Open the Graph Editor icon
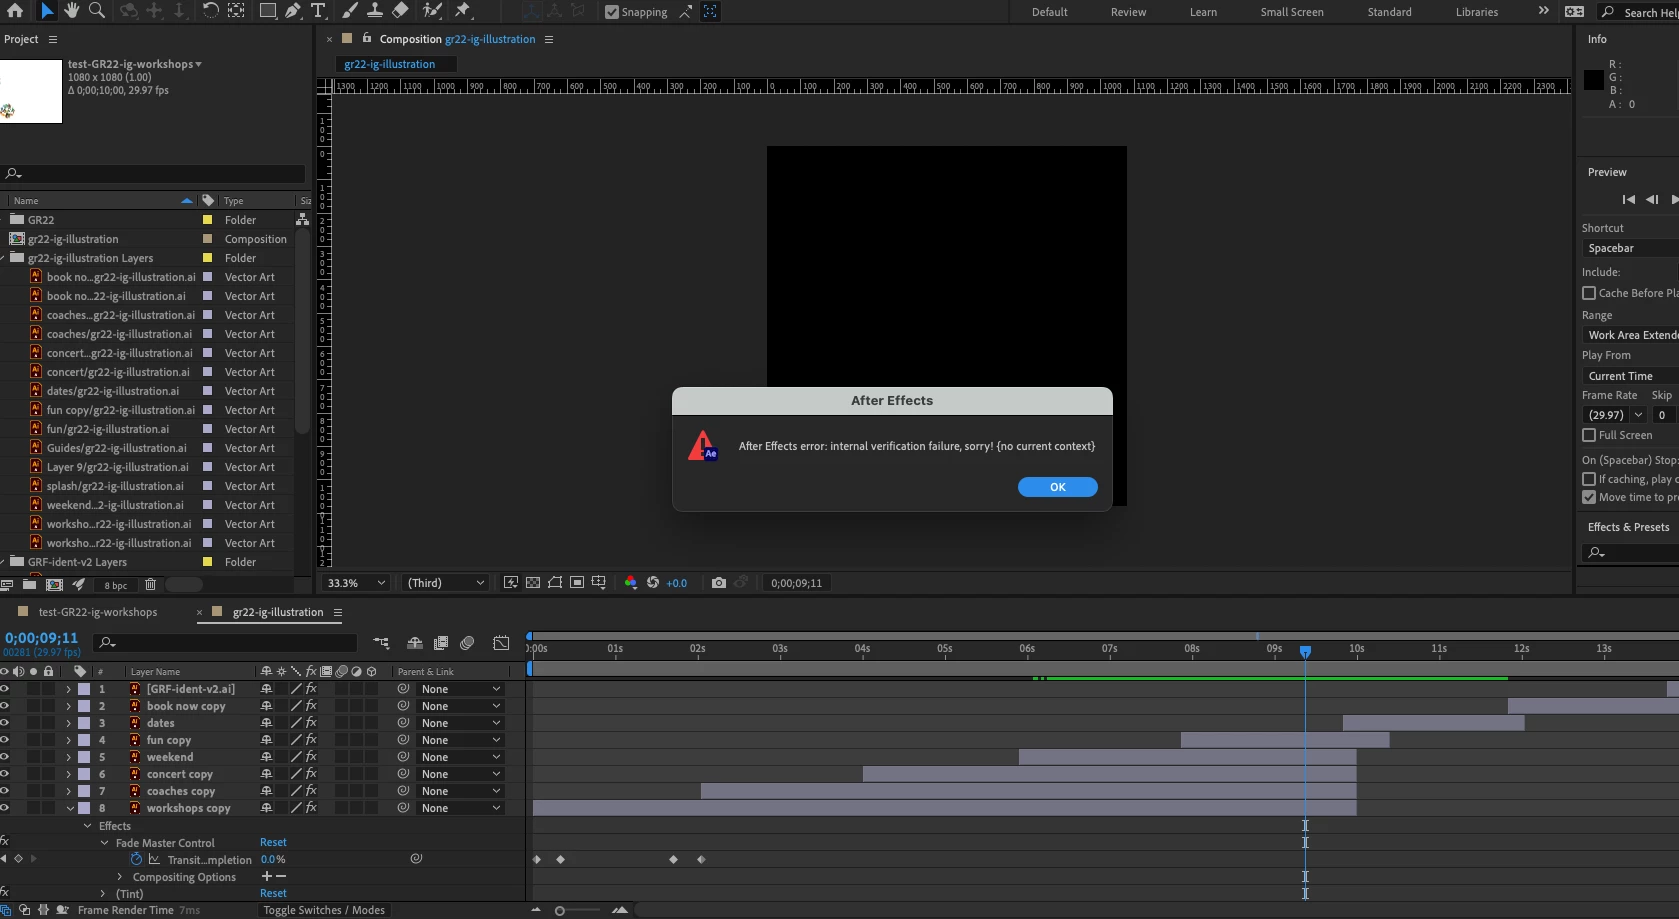Screen dimensions: 1679x919 point(501,643)
